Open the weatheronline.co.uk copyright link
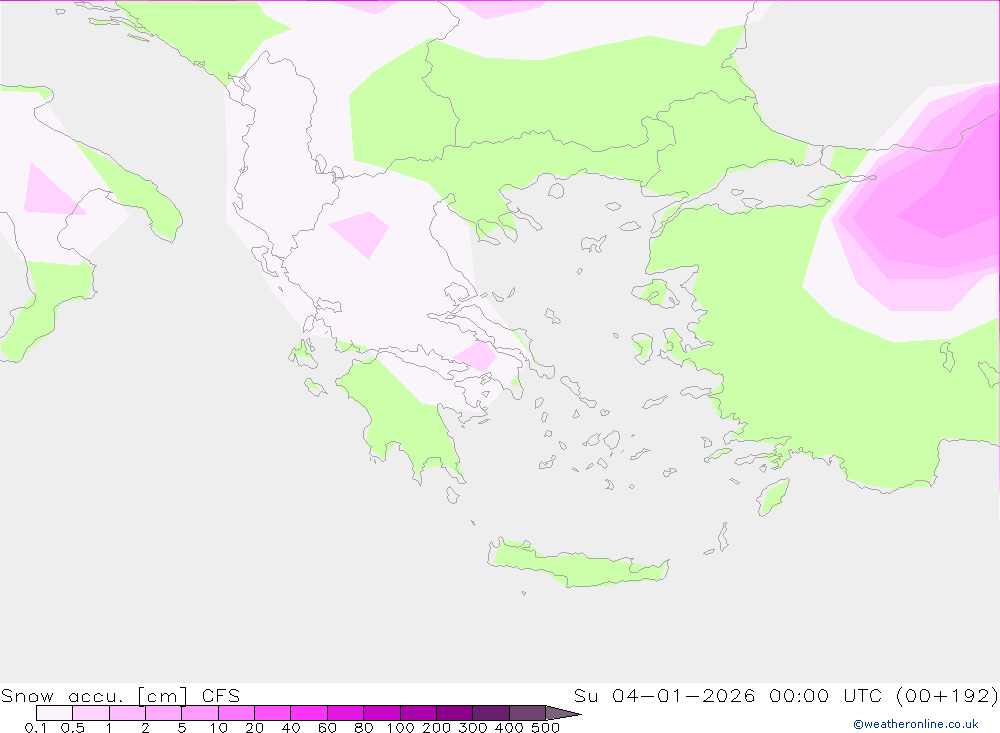The width and height of the screenshot is (1000, 733). pyautogui.click(x=916, y=724)
